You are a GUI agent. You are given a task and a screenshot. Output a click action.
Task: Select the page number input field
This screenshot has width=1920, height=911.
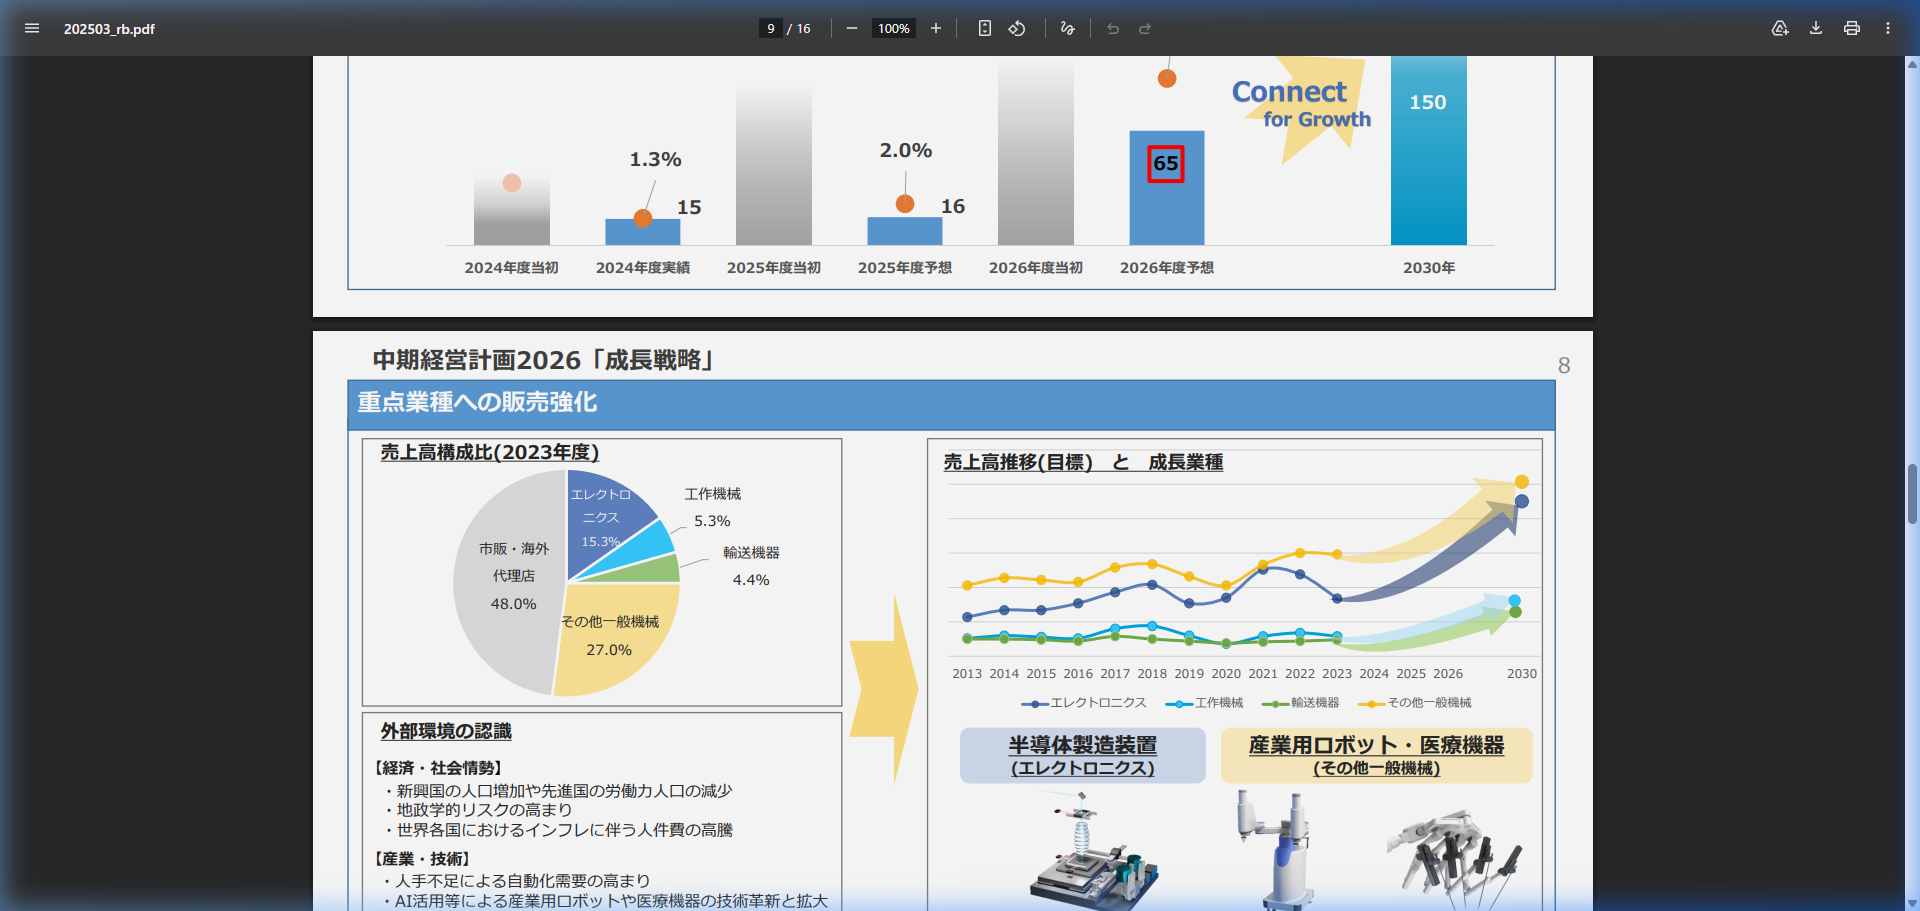coord(770,28)
